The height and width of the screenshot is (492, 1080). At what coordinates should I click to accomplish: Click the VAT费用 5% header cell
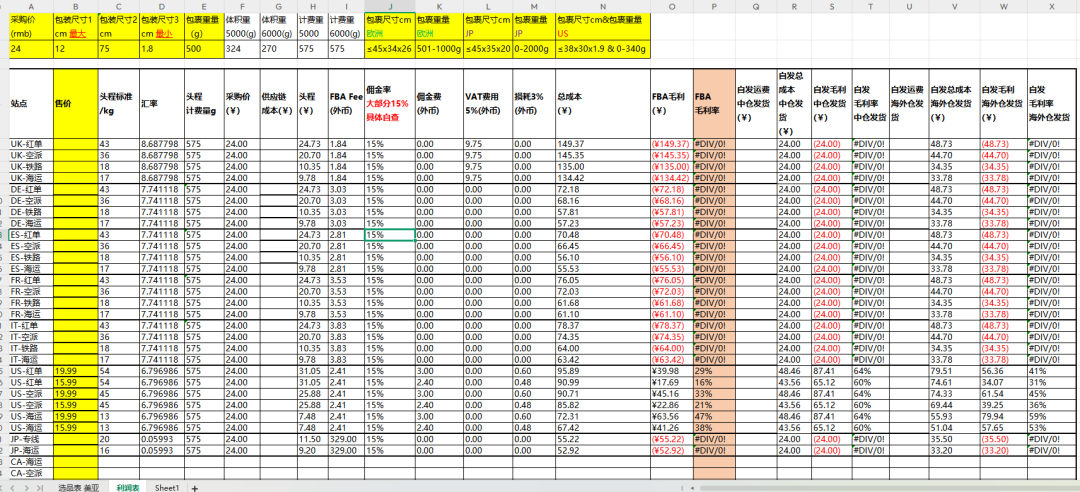[x=488, y=103]
